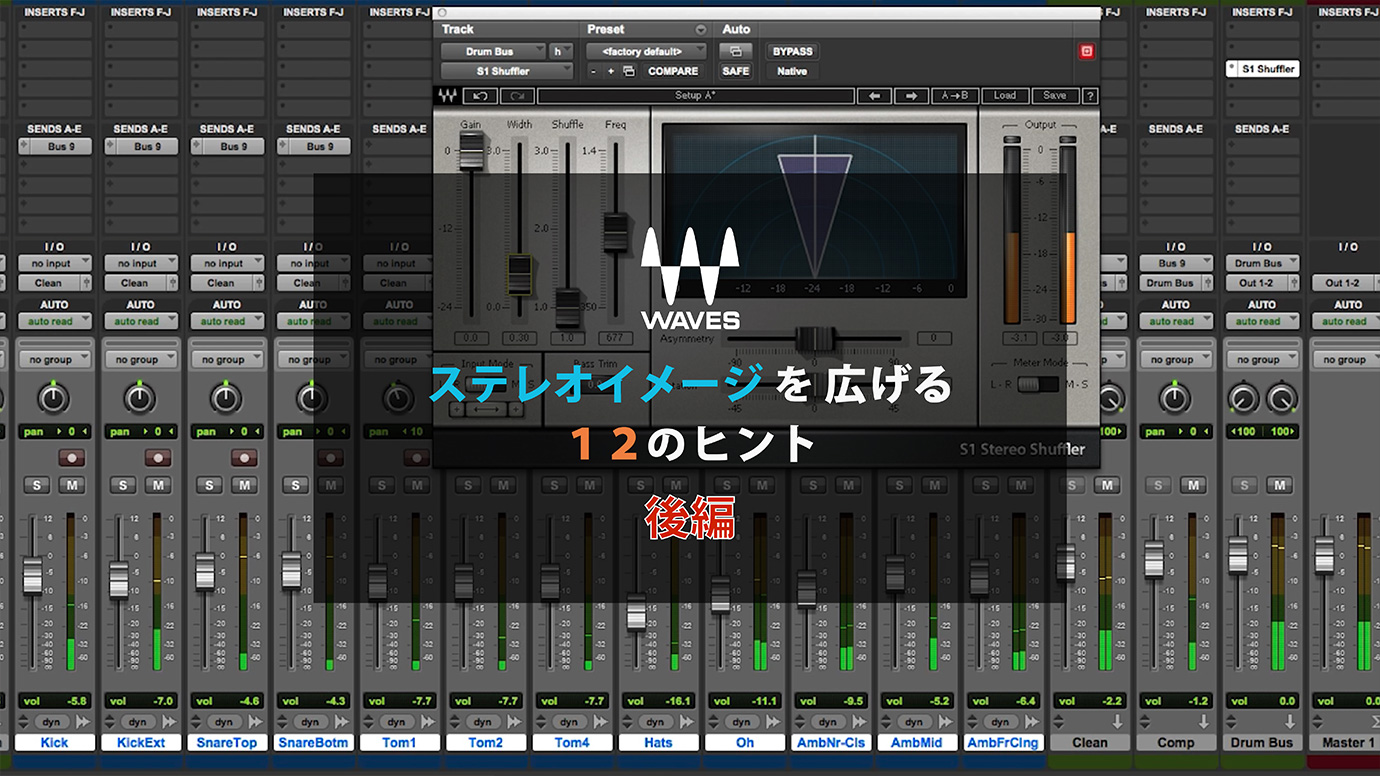Click the preset copy icon beside plus
This screenshot has height=776, width=1380.
click(629, 71)
